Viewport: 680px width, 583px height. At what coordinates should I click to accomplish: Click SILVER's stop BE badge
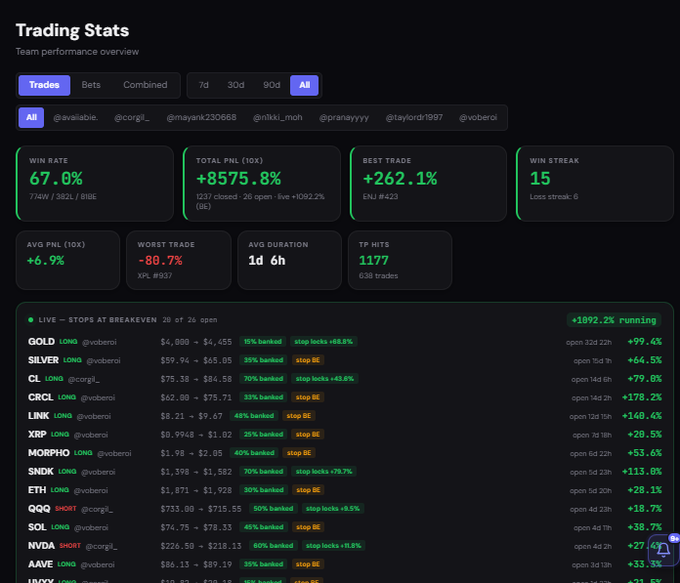coord(307,360)
